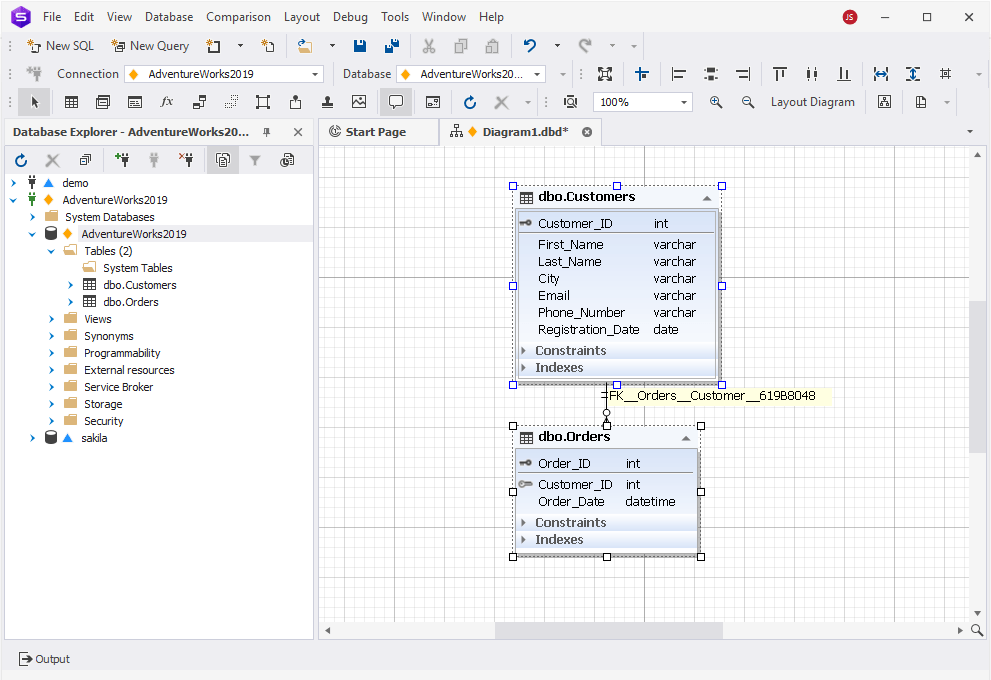Expand the Constraints section of dbo.Customers

pyautogui.click(x=524, y=350)
